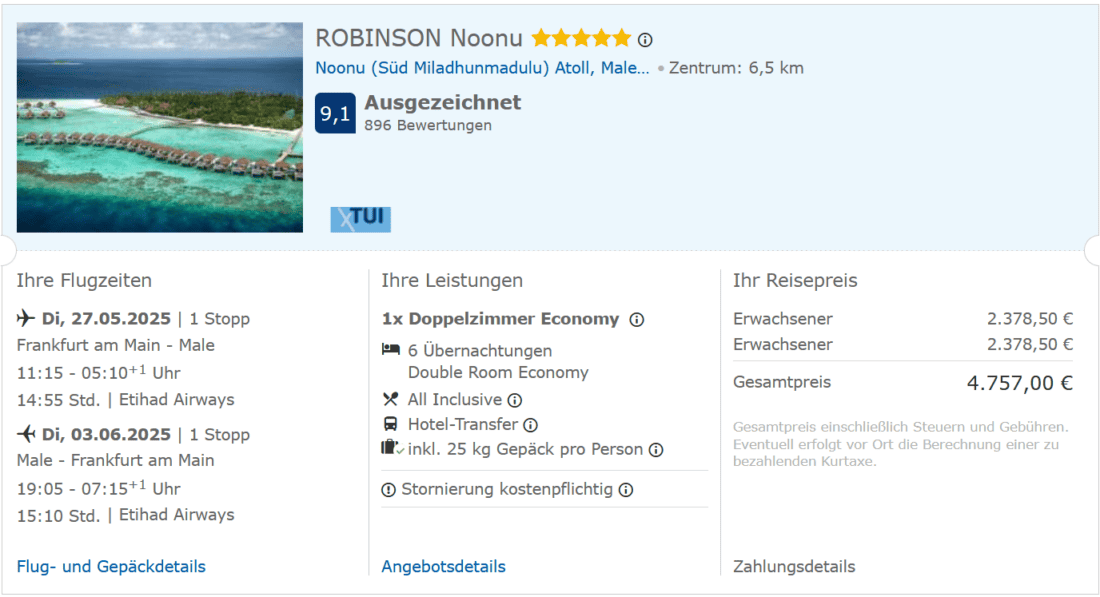Expand Zahlungsdetails section
The width and height of the screenshot is (1100, 597).
(794, 567)
